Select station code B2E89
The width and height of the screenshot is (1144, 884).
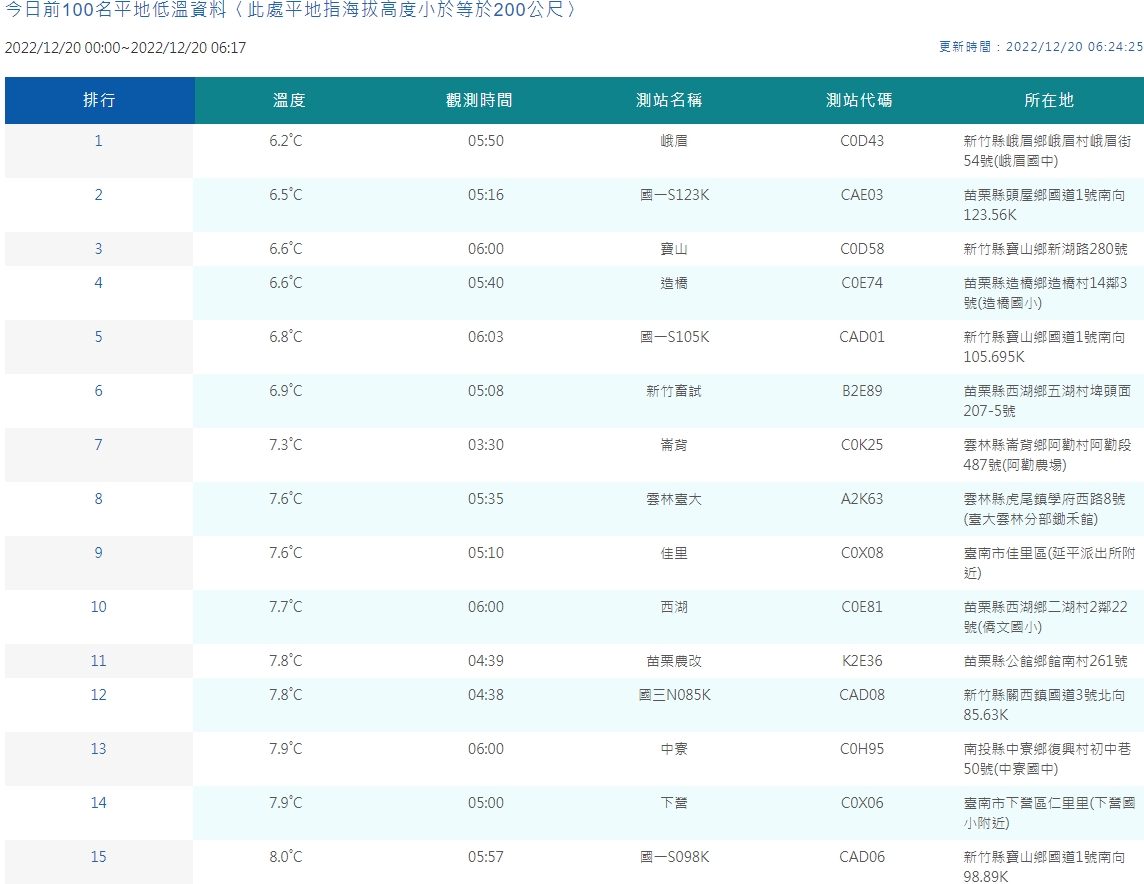pos(862,391)
